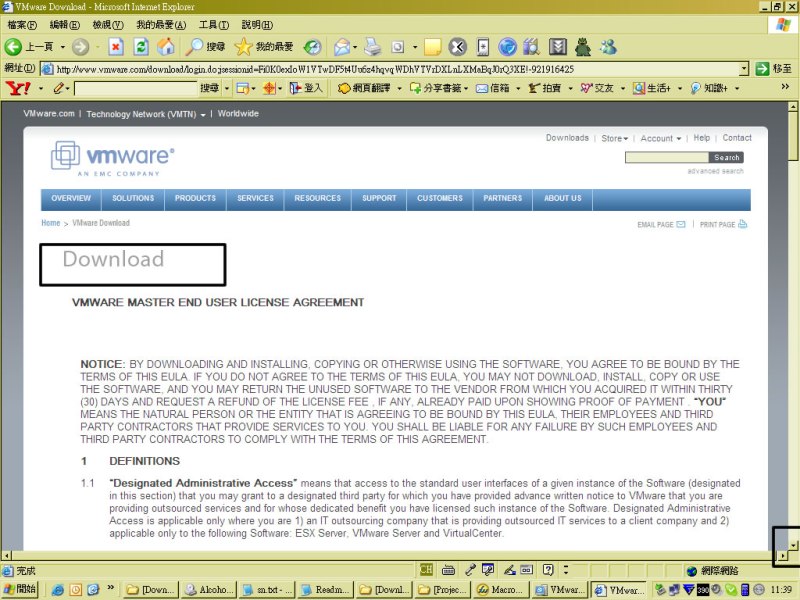
Task: Click the CH language indicator icon
Action: click(x=426, y=569)
